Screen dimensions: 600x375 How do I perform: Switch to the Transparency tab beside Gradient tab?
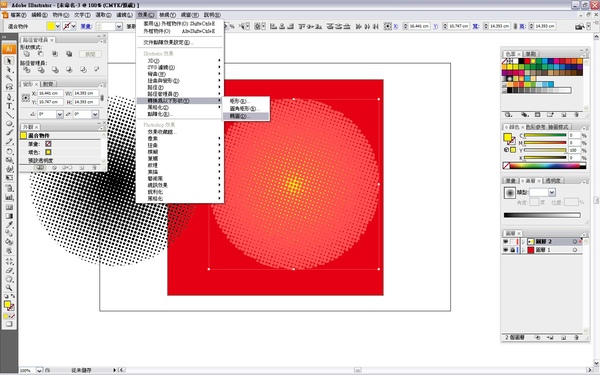(x=553, y=181)
